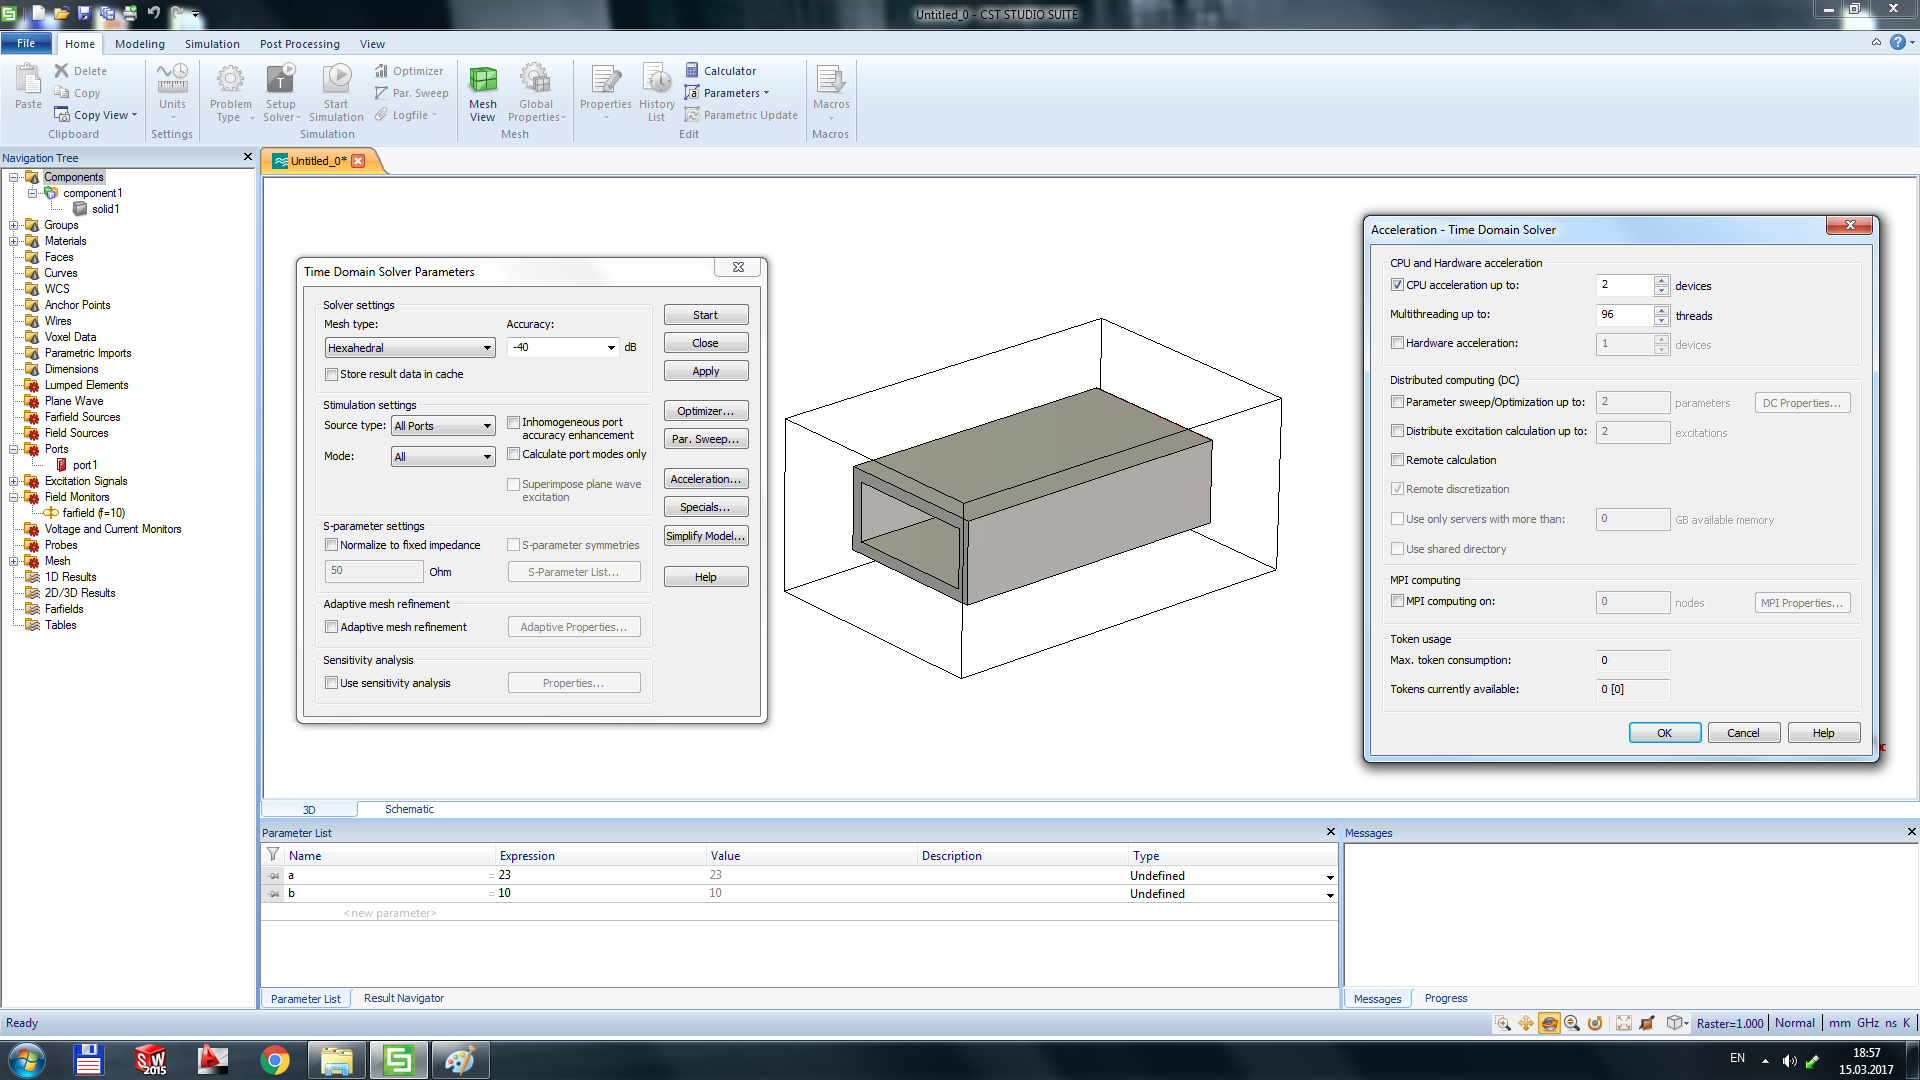
Task: Click the Simplify Model button
Action: pos(705,535)
